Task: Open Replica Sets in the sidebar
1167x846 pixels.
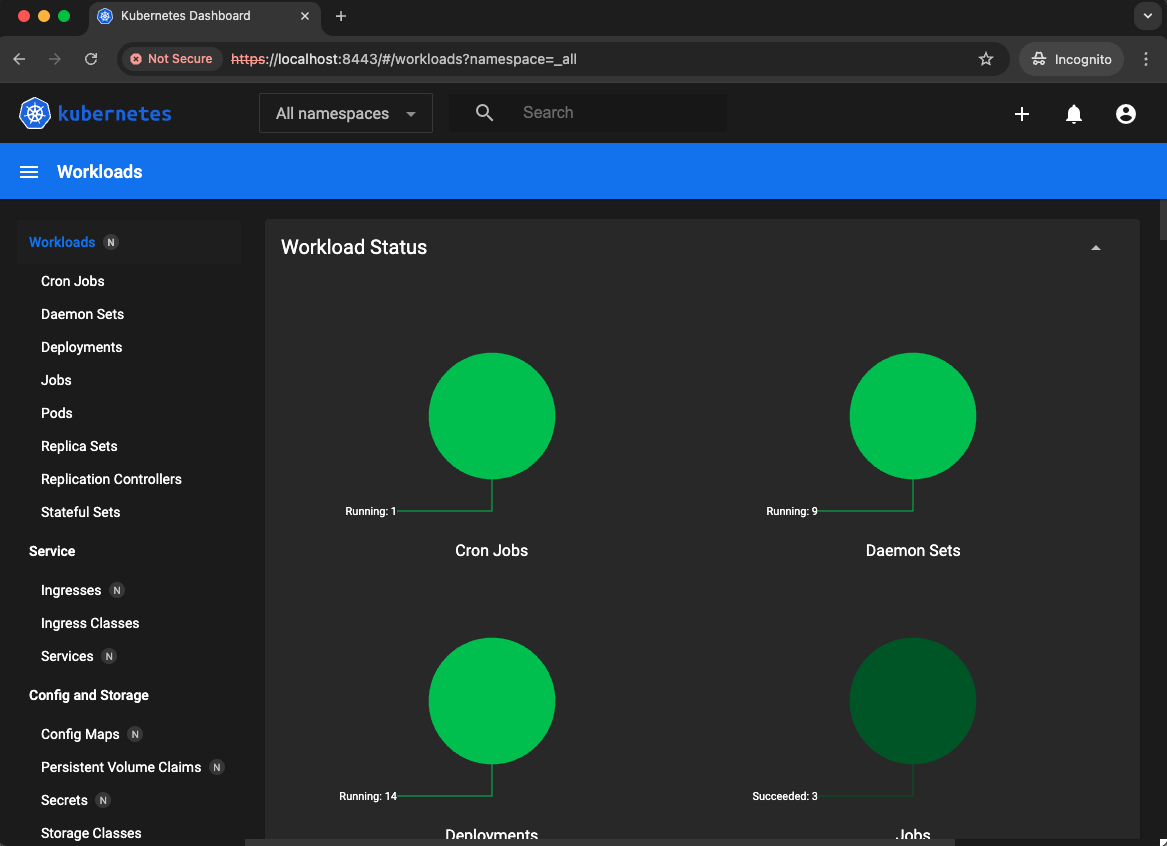Action: (x=79, y=446)
